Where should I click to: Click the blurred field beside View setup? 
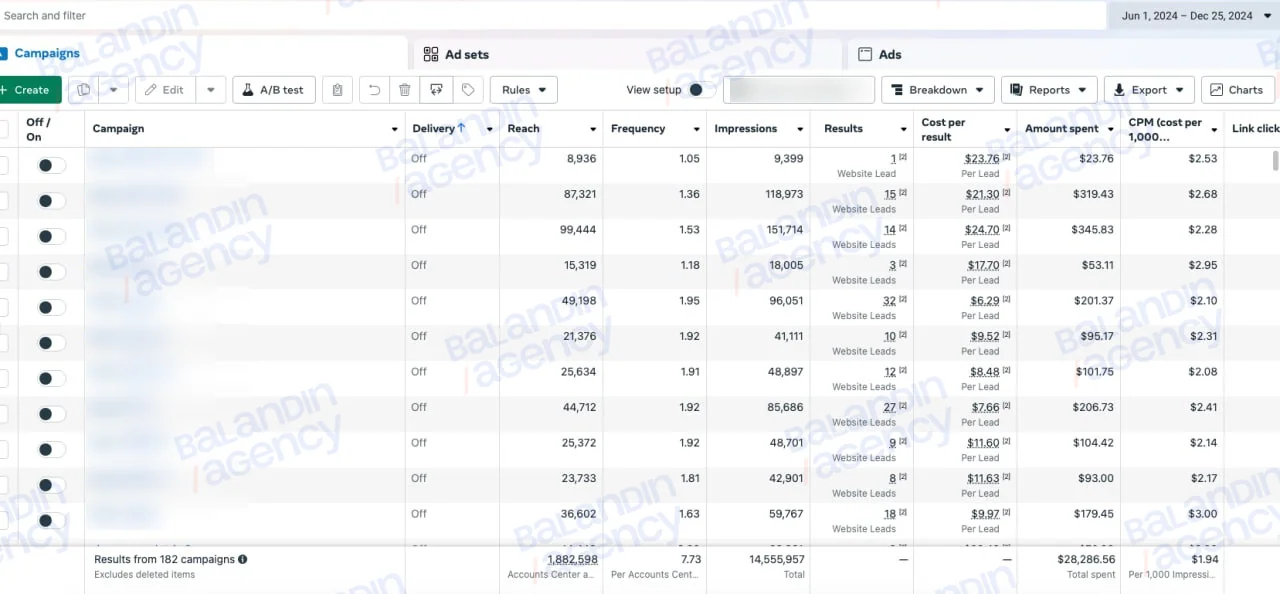(x=799, y=90)
